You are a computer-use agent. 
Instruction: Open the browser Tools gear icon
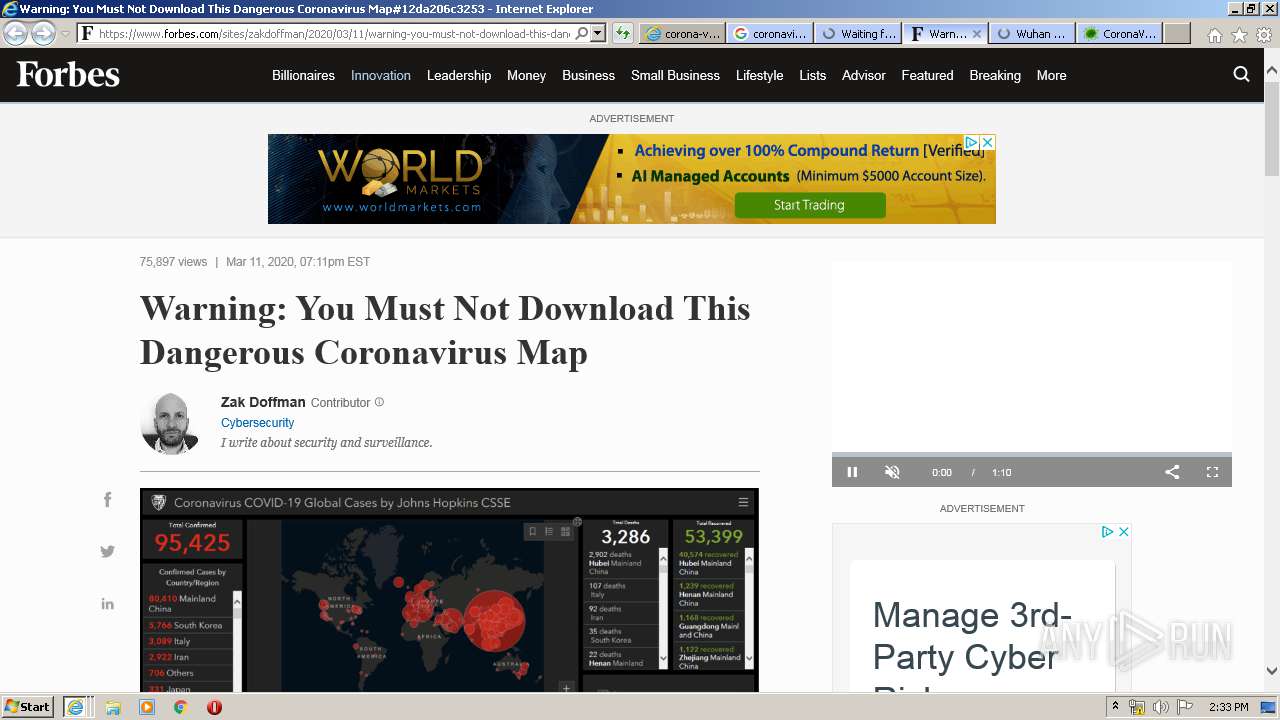1263,34
